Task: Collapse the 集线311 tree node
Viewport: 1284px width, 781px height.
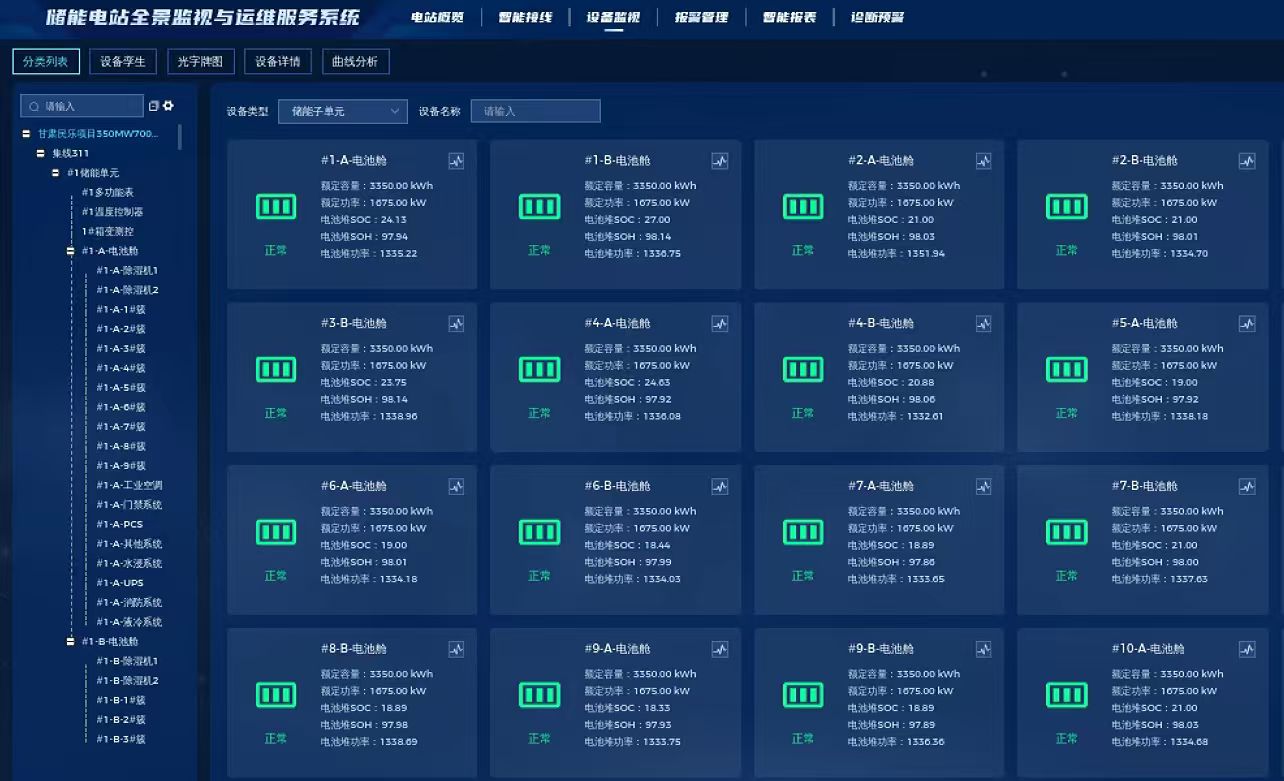Action: 41,153
